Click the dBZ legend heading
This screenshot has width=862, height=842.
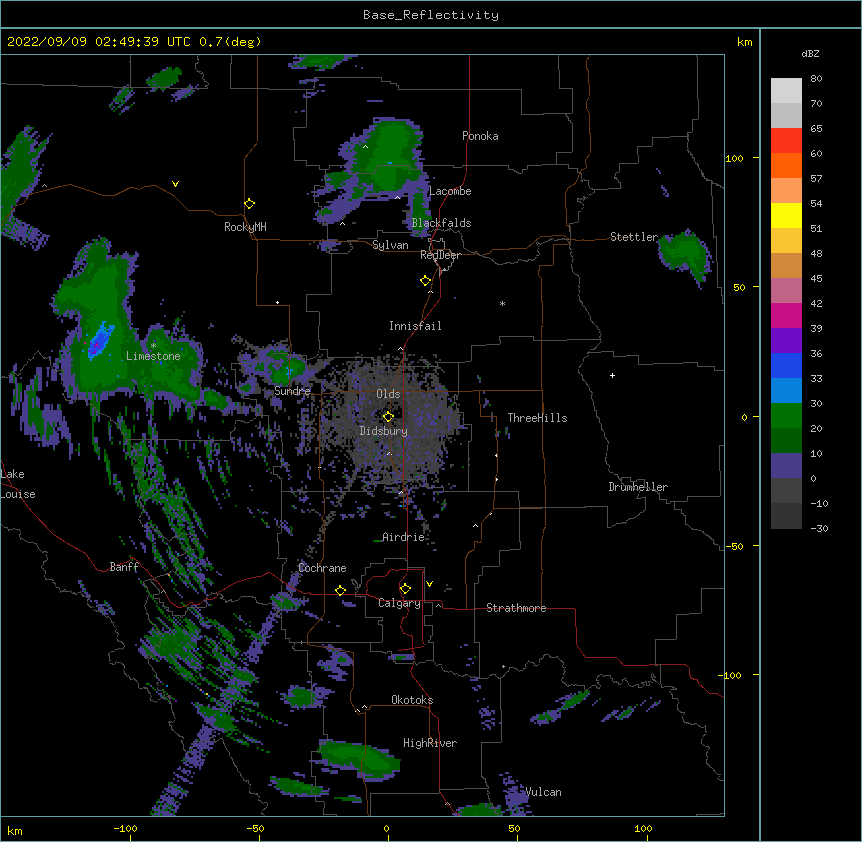[810, 54]
